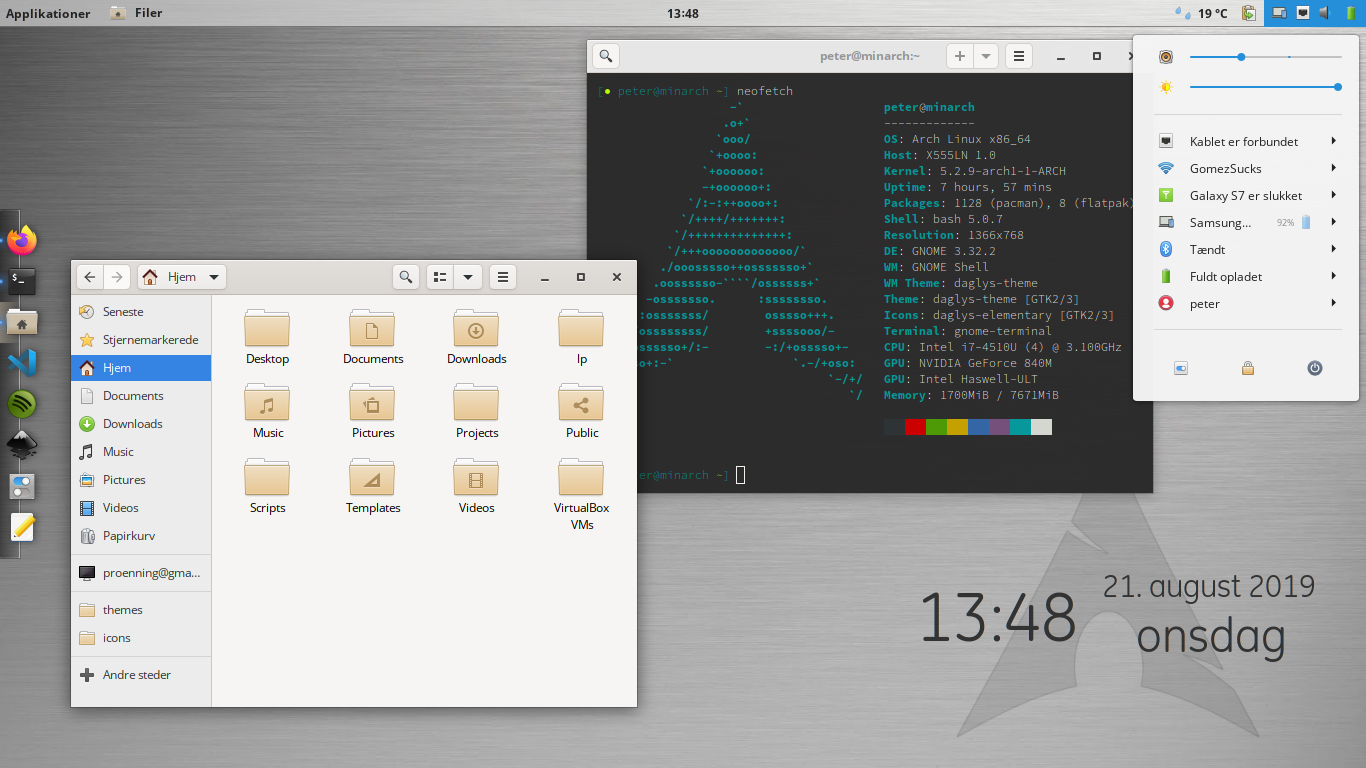Select Stjernemarkerede in the sidebar

pos(141,339)
